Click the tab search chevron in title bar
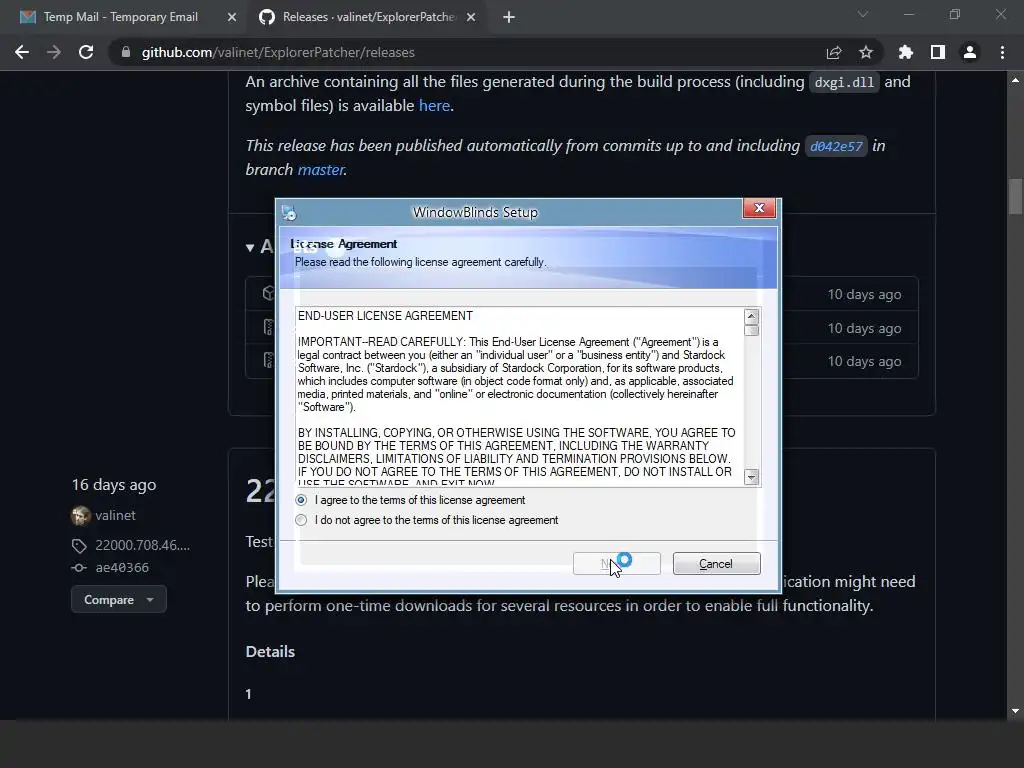 tap(863, 14)
